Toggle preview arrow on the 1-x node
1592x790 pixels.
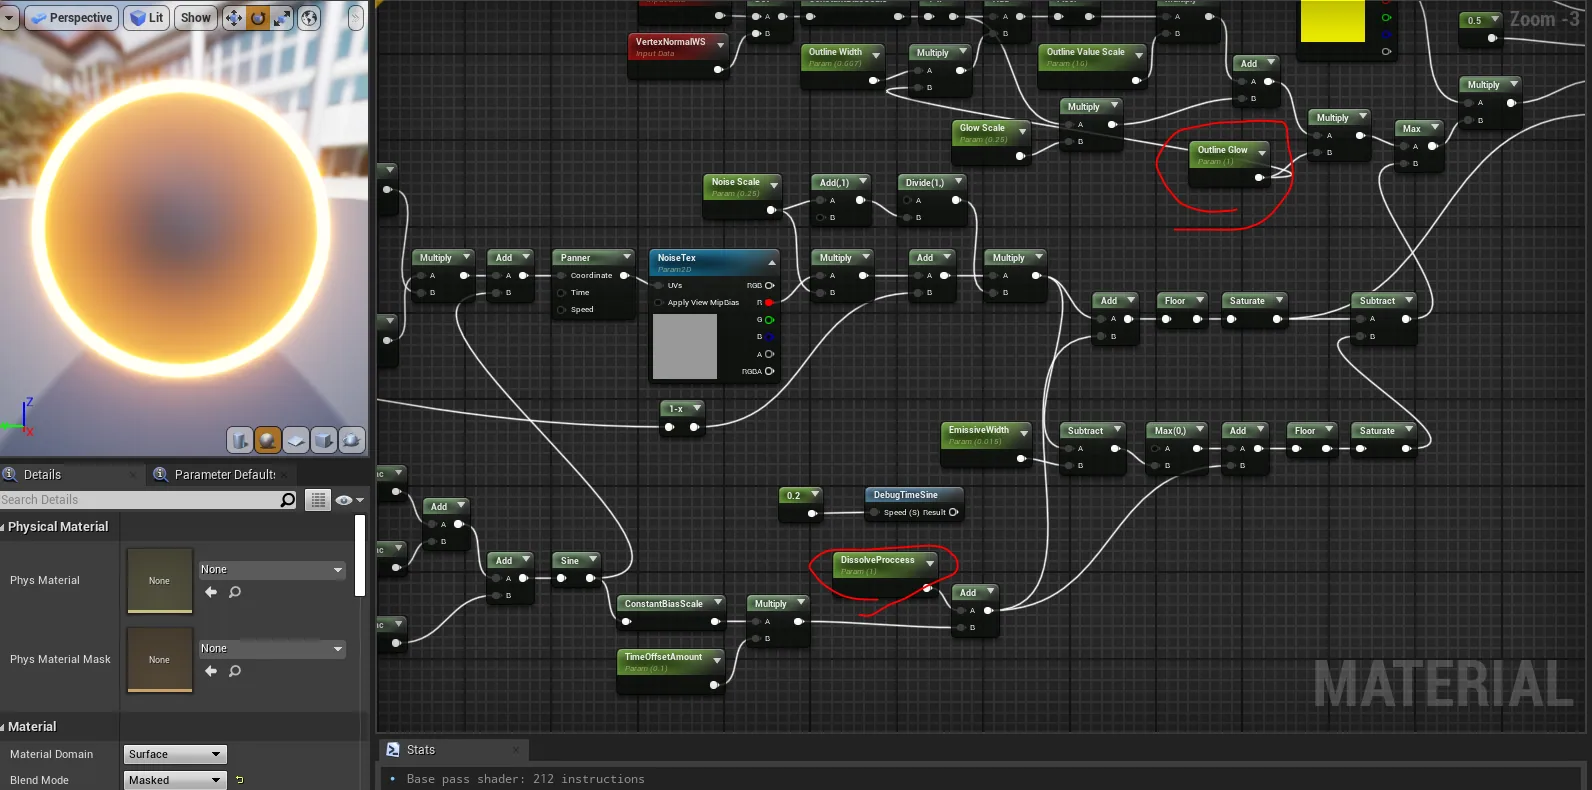697,408
